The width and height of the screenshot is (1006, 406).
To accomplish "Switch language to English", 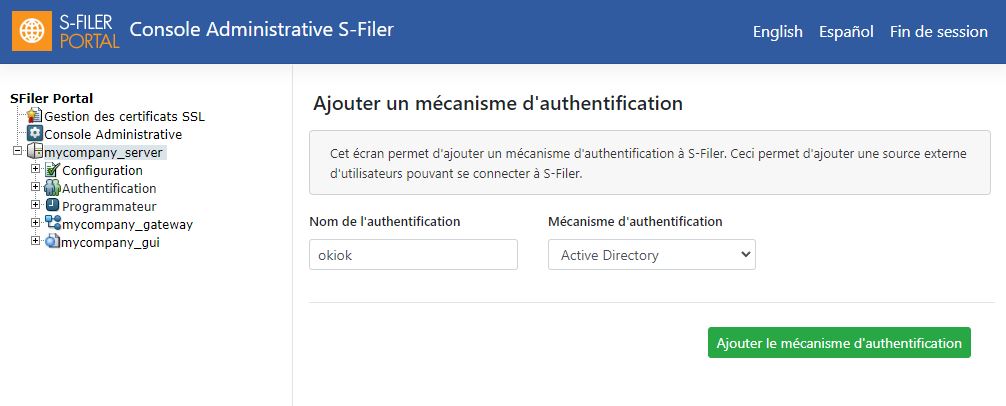I will click(x=778, y=31).
